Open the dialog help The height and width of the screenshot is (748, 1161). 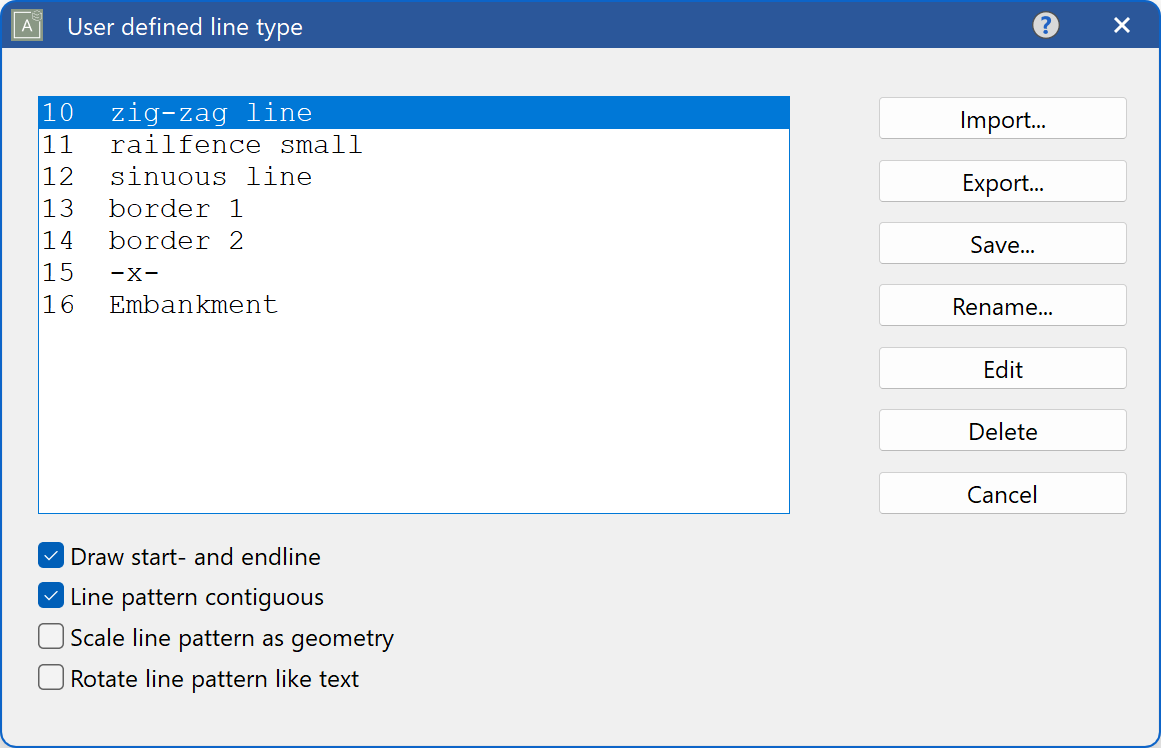tap(1045, 25)
